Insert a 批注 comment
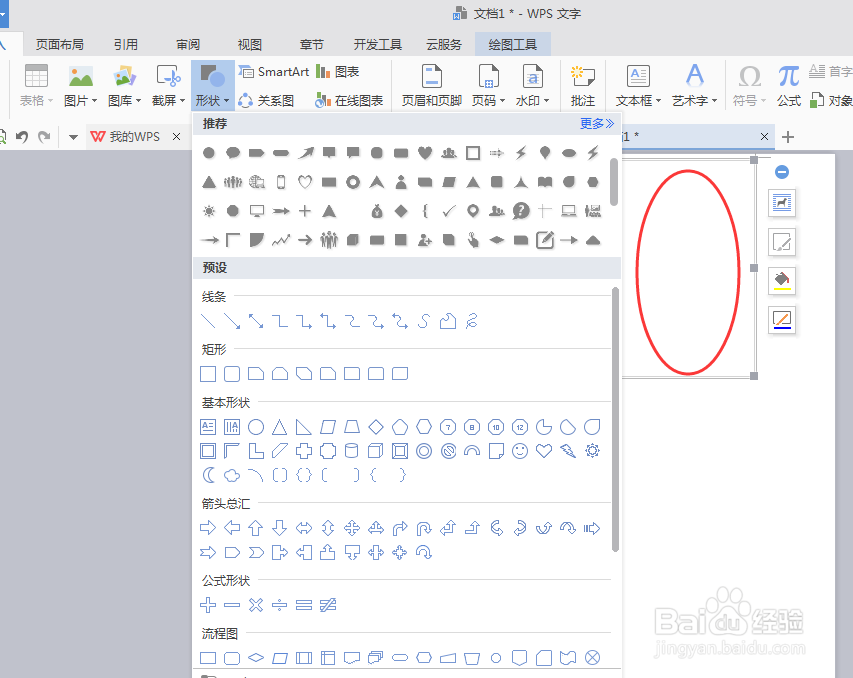Viewport: 853px width, 678px height. [583, 85]
